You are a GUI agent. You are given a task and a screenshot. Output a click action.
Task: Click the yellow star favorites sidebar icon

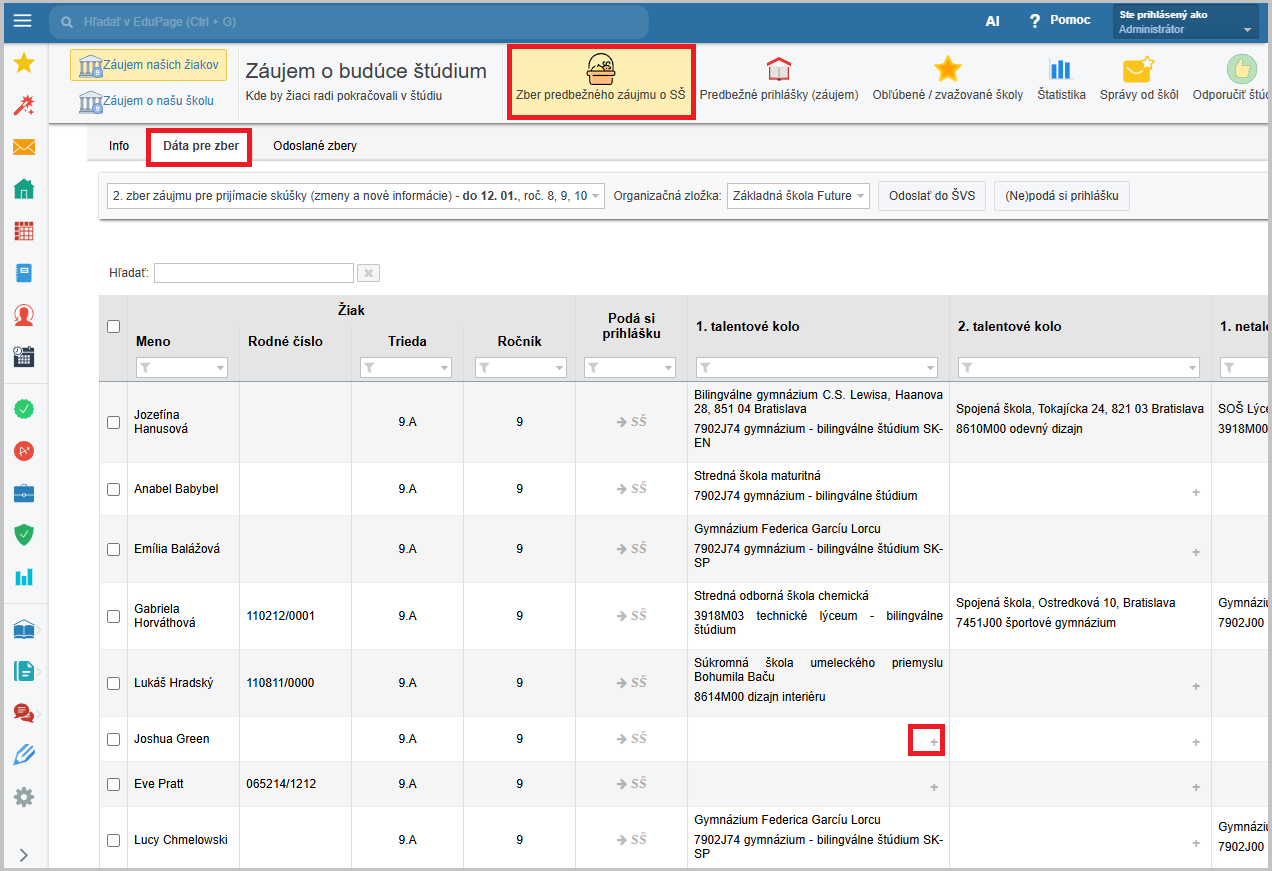24,64
